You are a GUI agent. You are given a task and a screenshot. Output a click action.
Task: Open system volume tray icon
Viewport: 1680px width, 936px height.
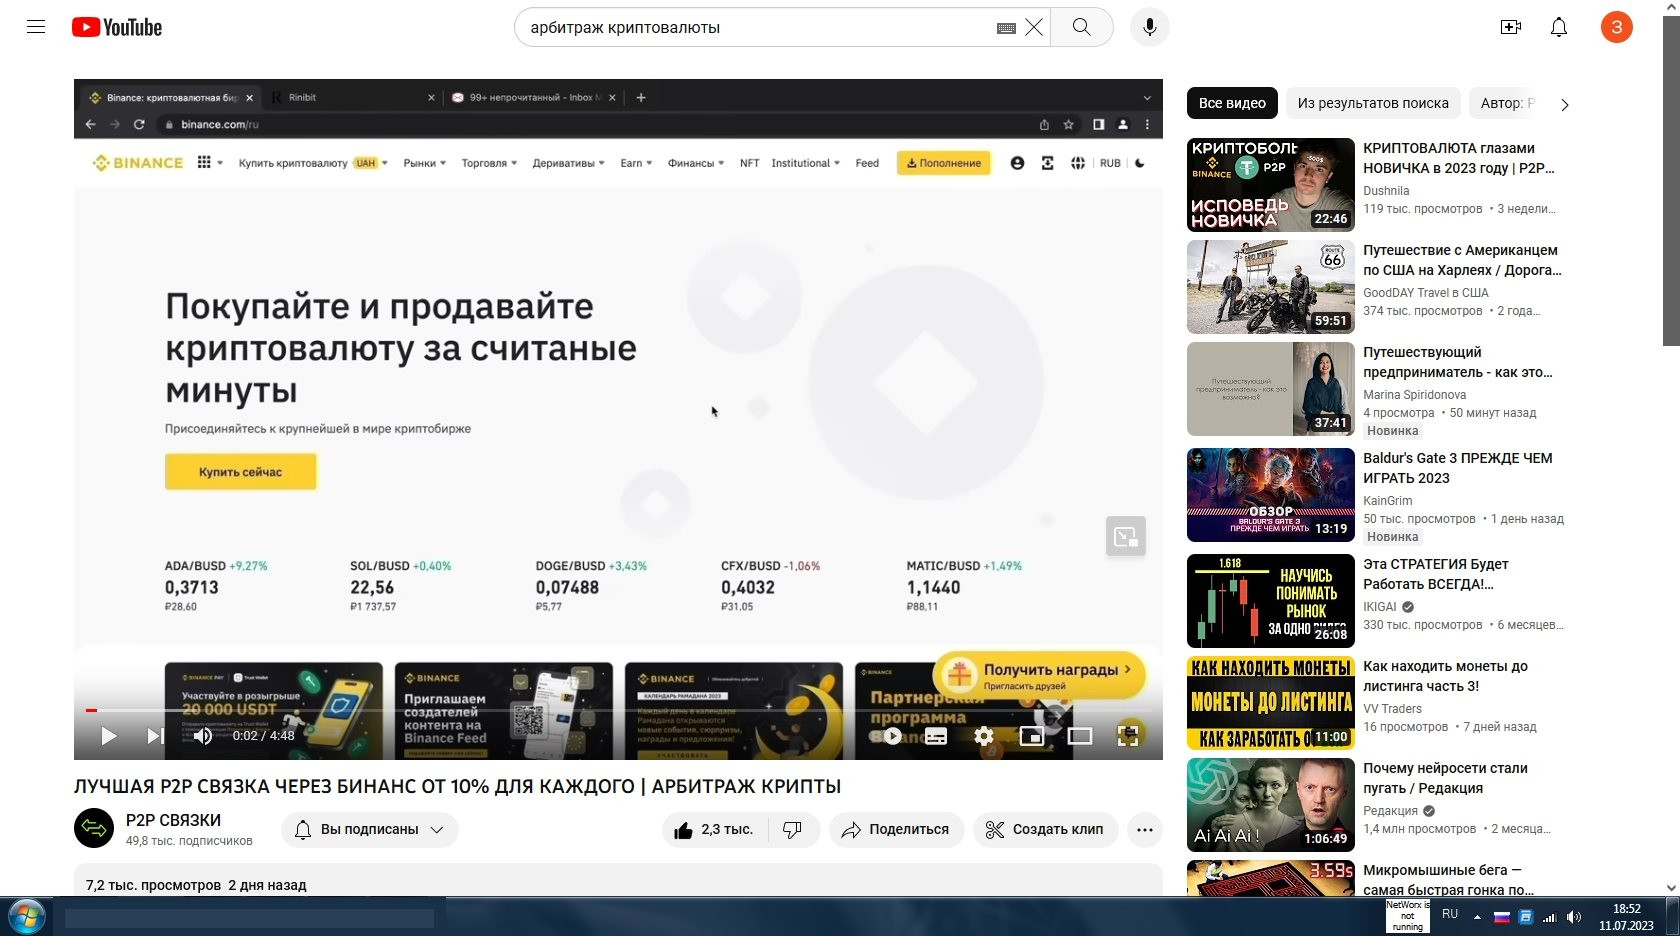point(1574,917)
